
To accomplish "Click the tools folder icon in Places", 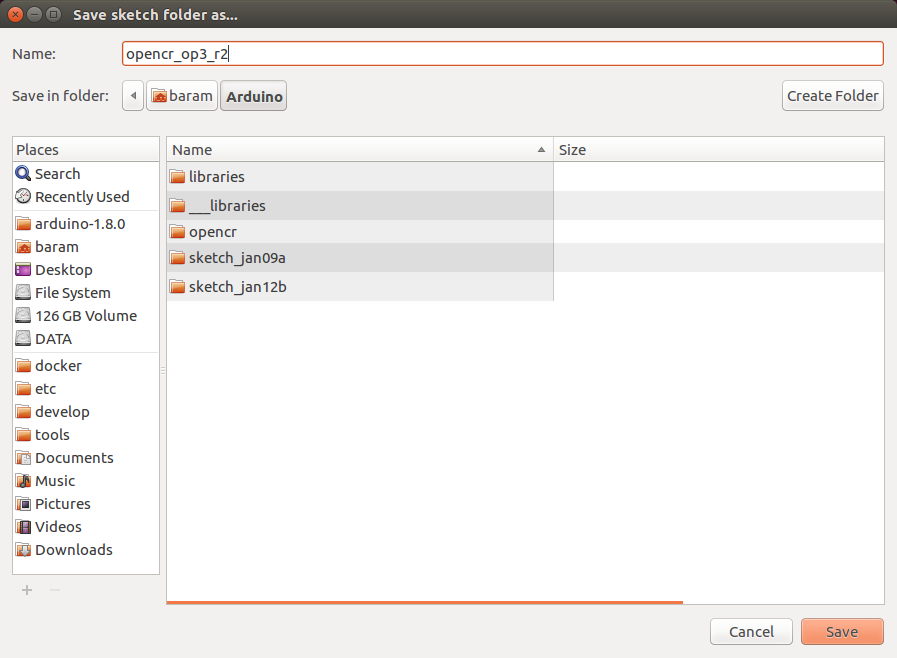I will pos(23,434).
